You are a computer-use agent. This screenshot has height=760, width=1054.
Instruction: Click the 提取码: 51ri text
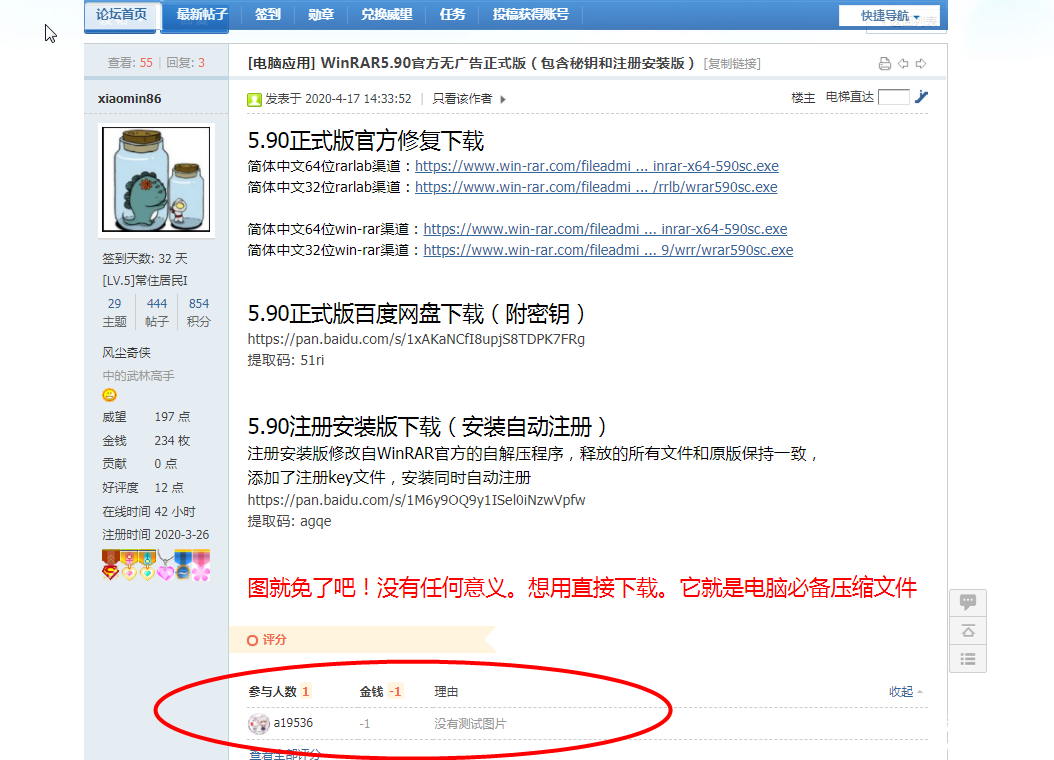[286, 360]
